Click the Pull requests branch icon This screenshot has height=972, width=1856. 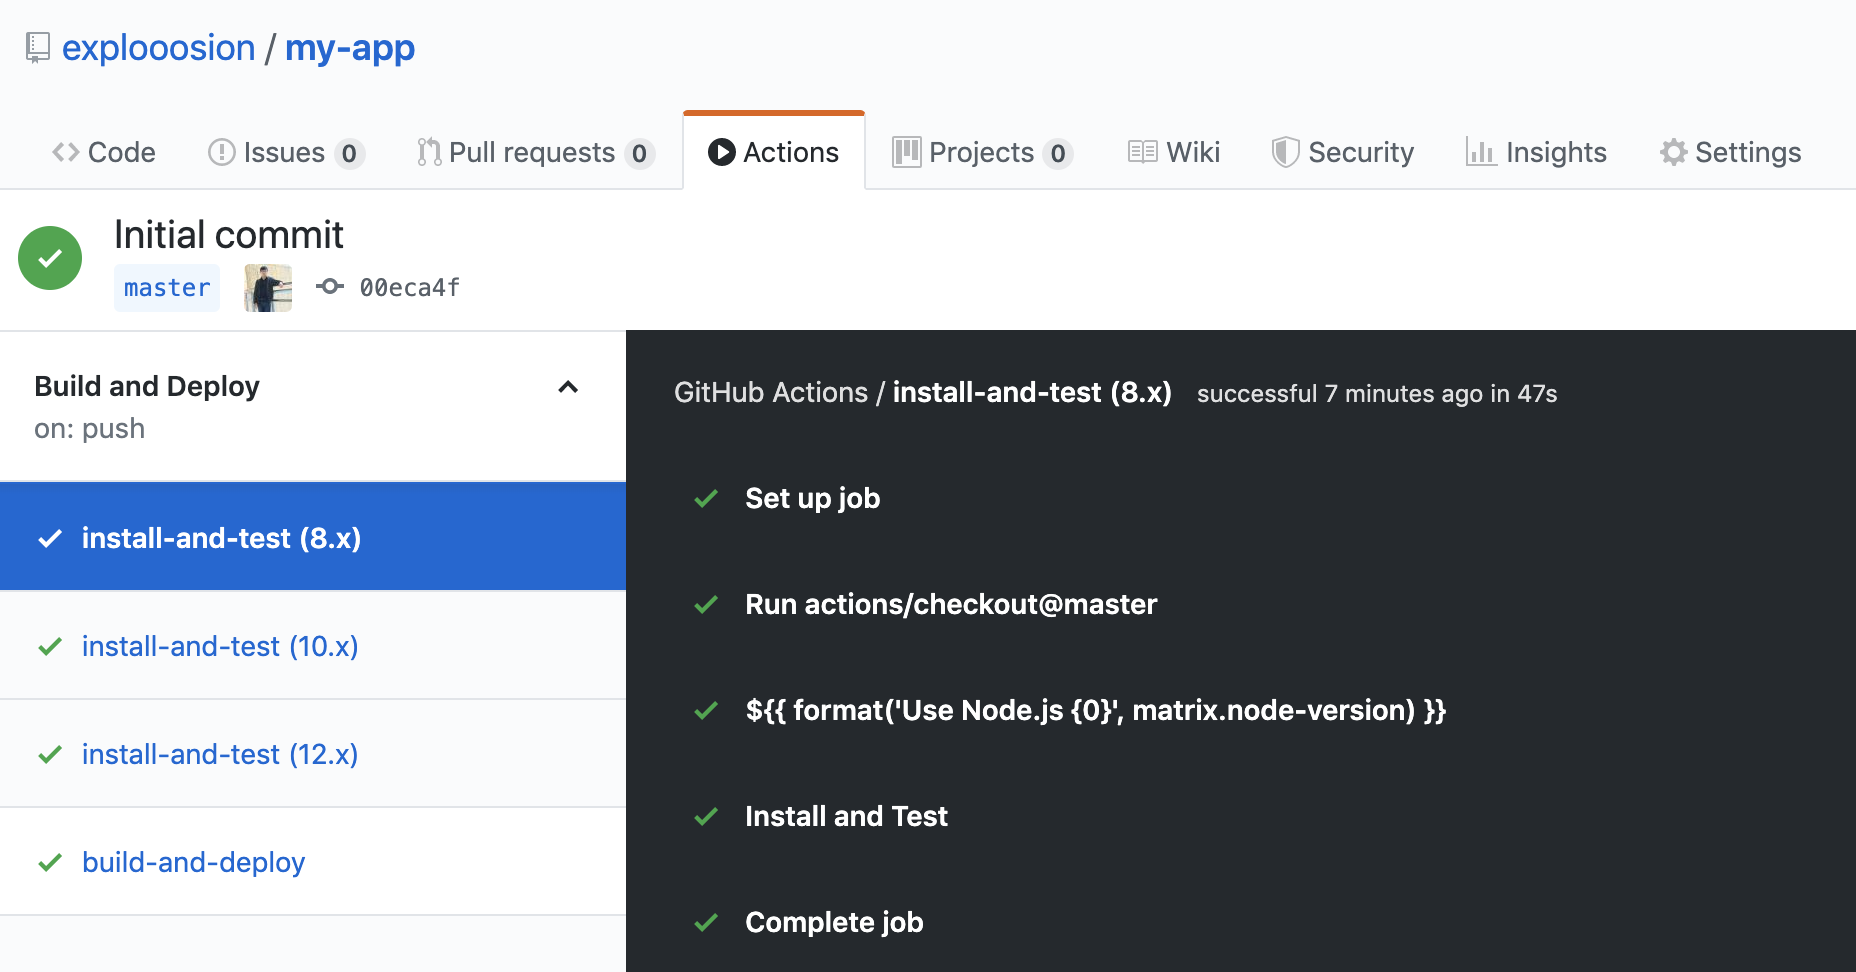pyautogui.click(x=429, y=152)
